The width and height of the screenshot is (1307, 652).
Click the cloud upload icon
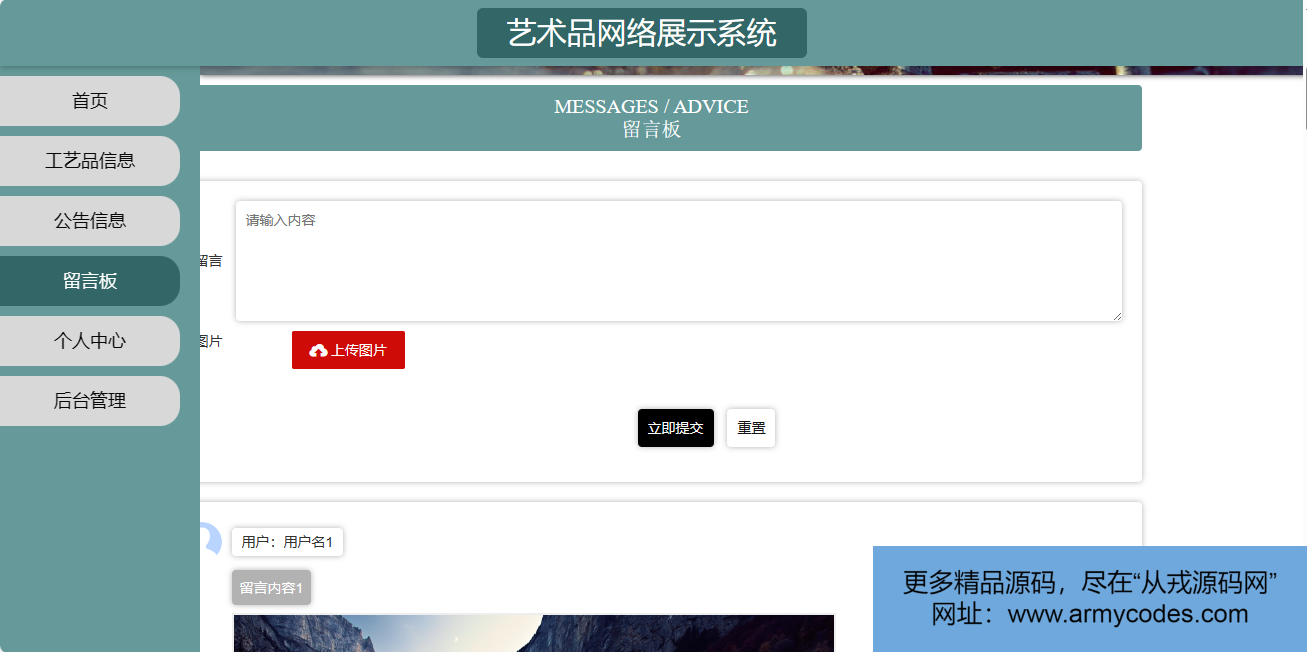(x=319, y=351)
